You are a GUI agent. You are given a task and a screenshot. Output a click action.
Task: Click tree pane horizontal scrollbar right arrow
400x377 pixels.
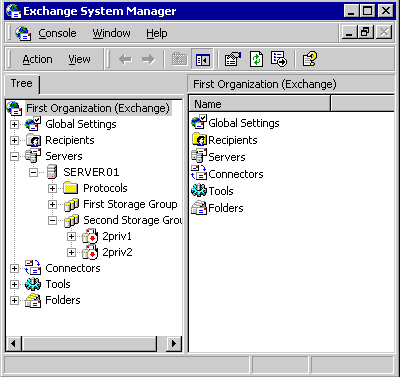coord(173,343)
